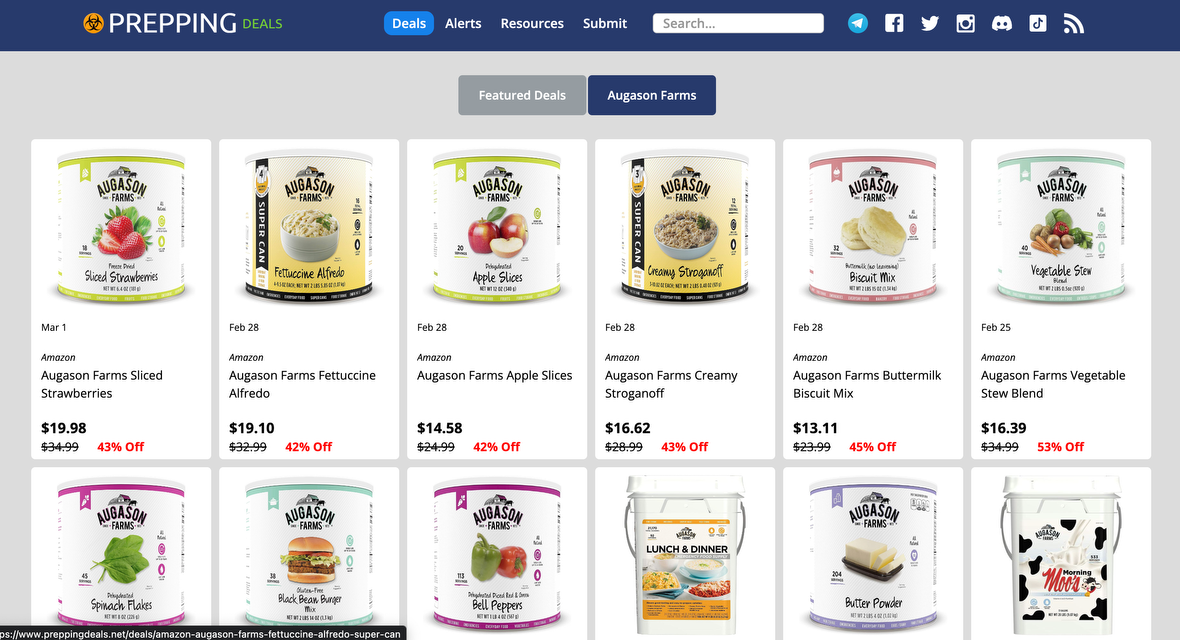This screenshot has height=640, width=1180.
Task: Focus the Search input field
Action: coord(738,23)
